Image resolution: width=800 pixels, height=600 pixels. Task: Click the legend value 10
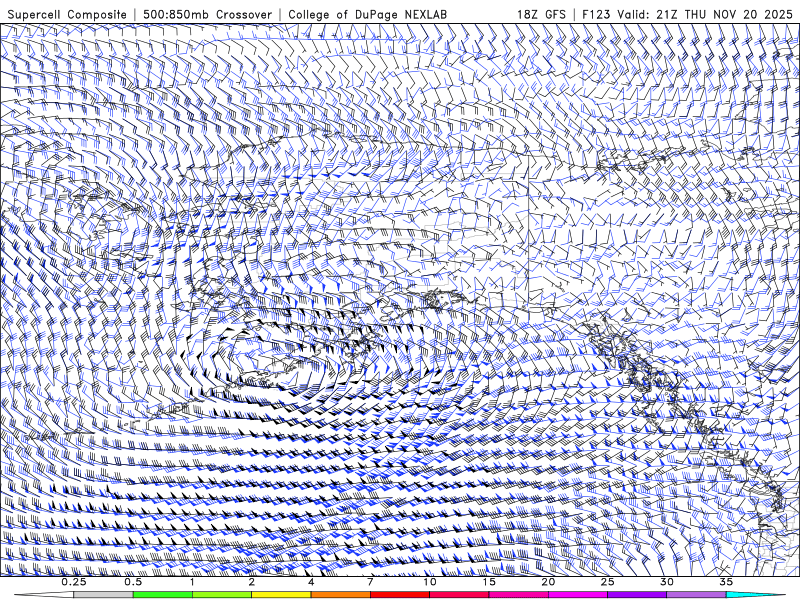(430, 582)
